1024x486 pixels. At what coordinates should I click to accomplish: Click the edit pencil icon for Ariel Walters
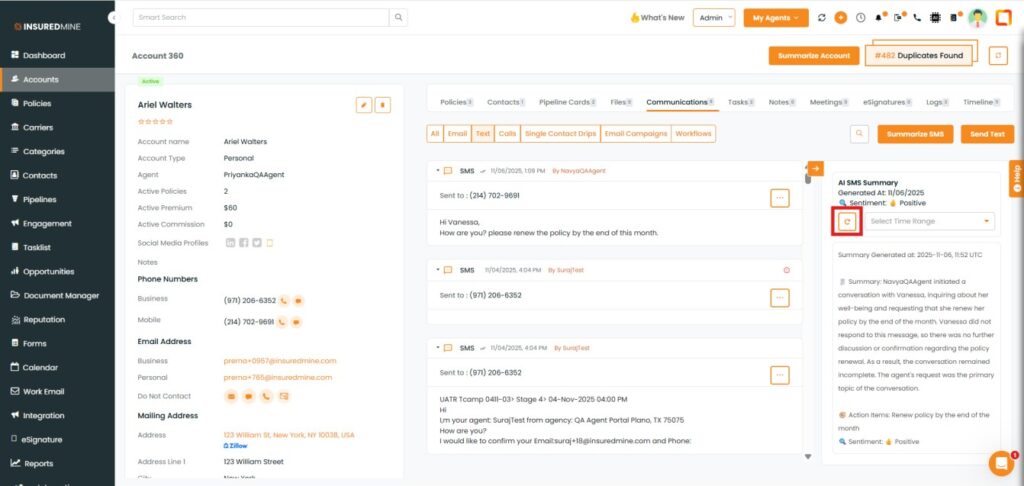(x=364, y=104)
